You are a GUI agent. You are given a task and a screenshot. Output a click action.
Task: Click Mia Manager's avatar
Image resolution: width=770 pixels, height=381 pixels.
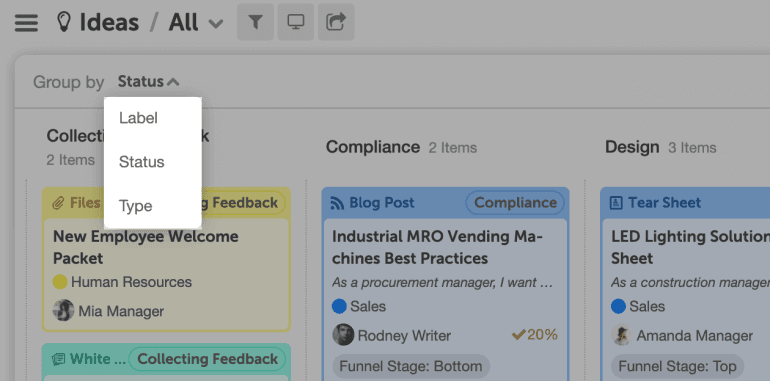(64, 310)
